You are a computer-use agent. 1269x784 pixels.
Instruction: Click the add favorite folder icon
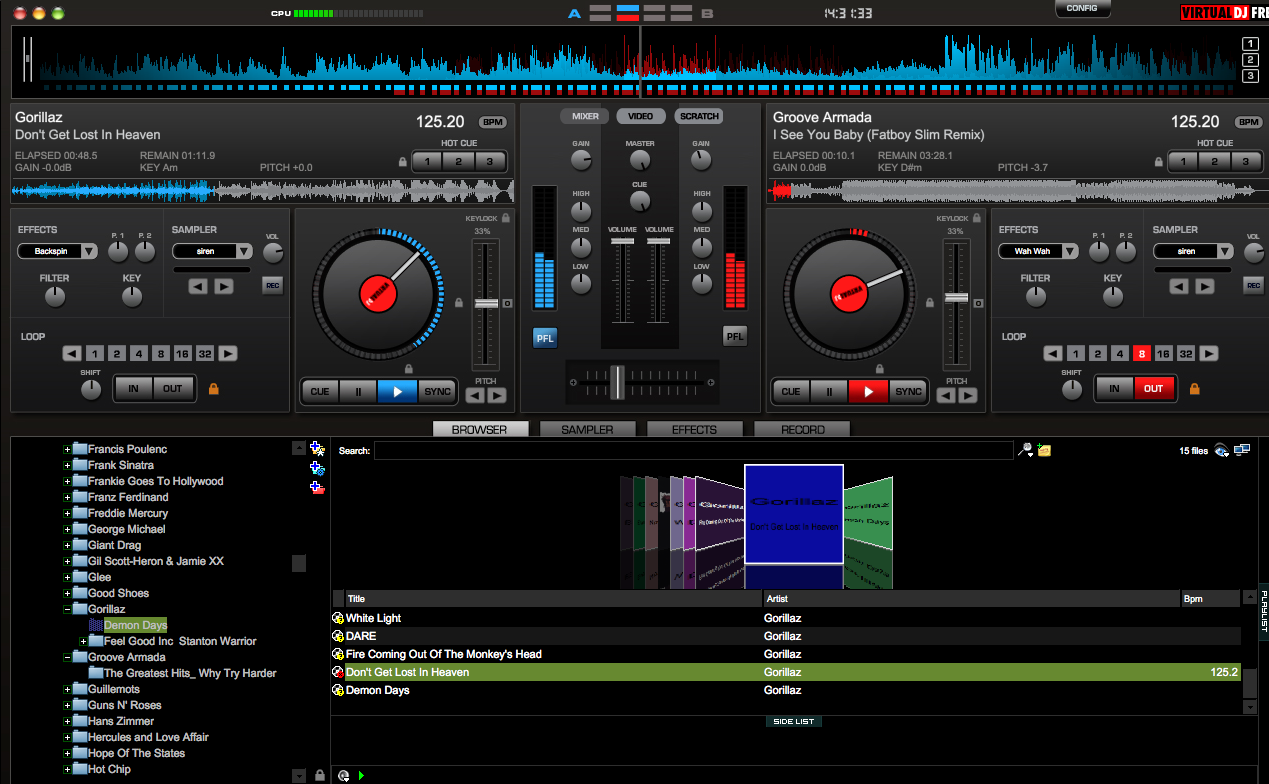click(x=316, y=448)
